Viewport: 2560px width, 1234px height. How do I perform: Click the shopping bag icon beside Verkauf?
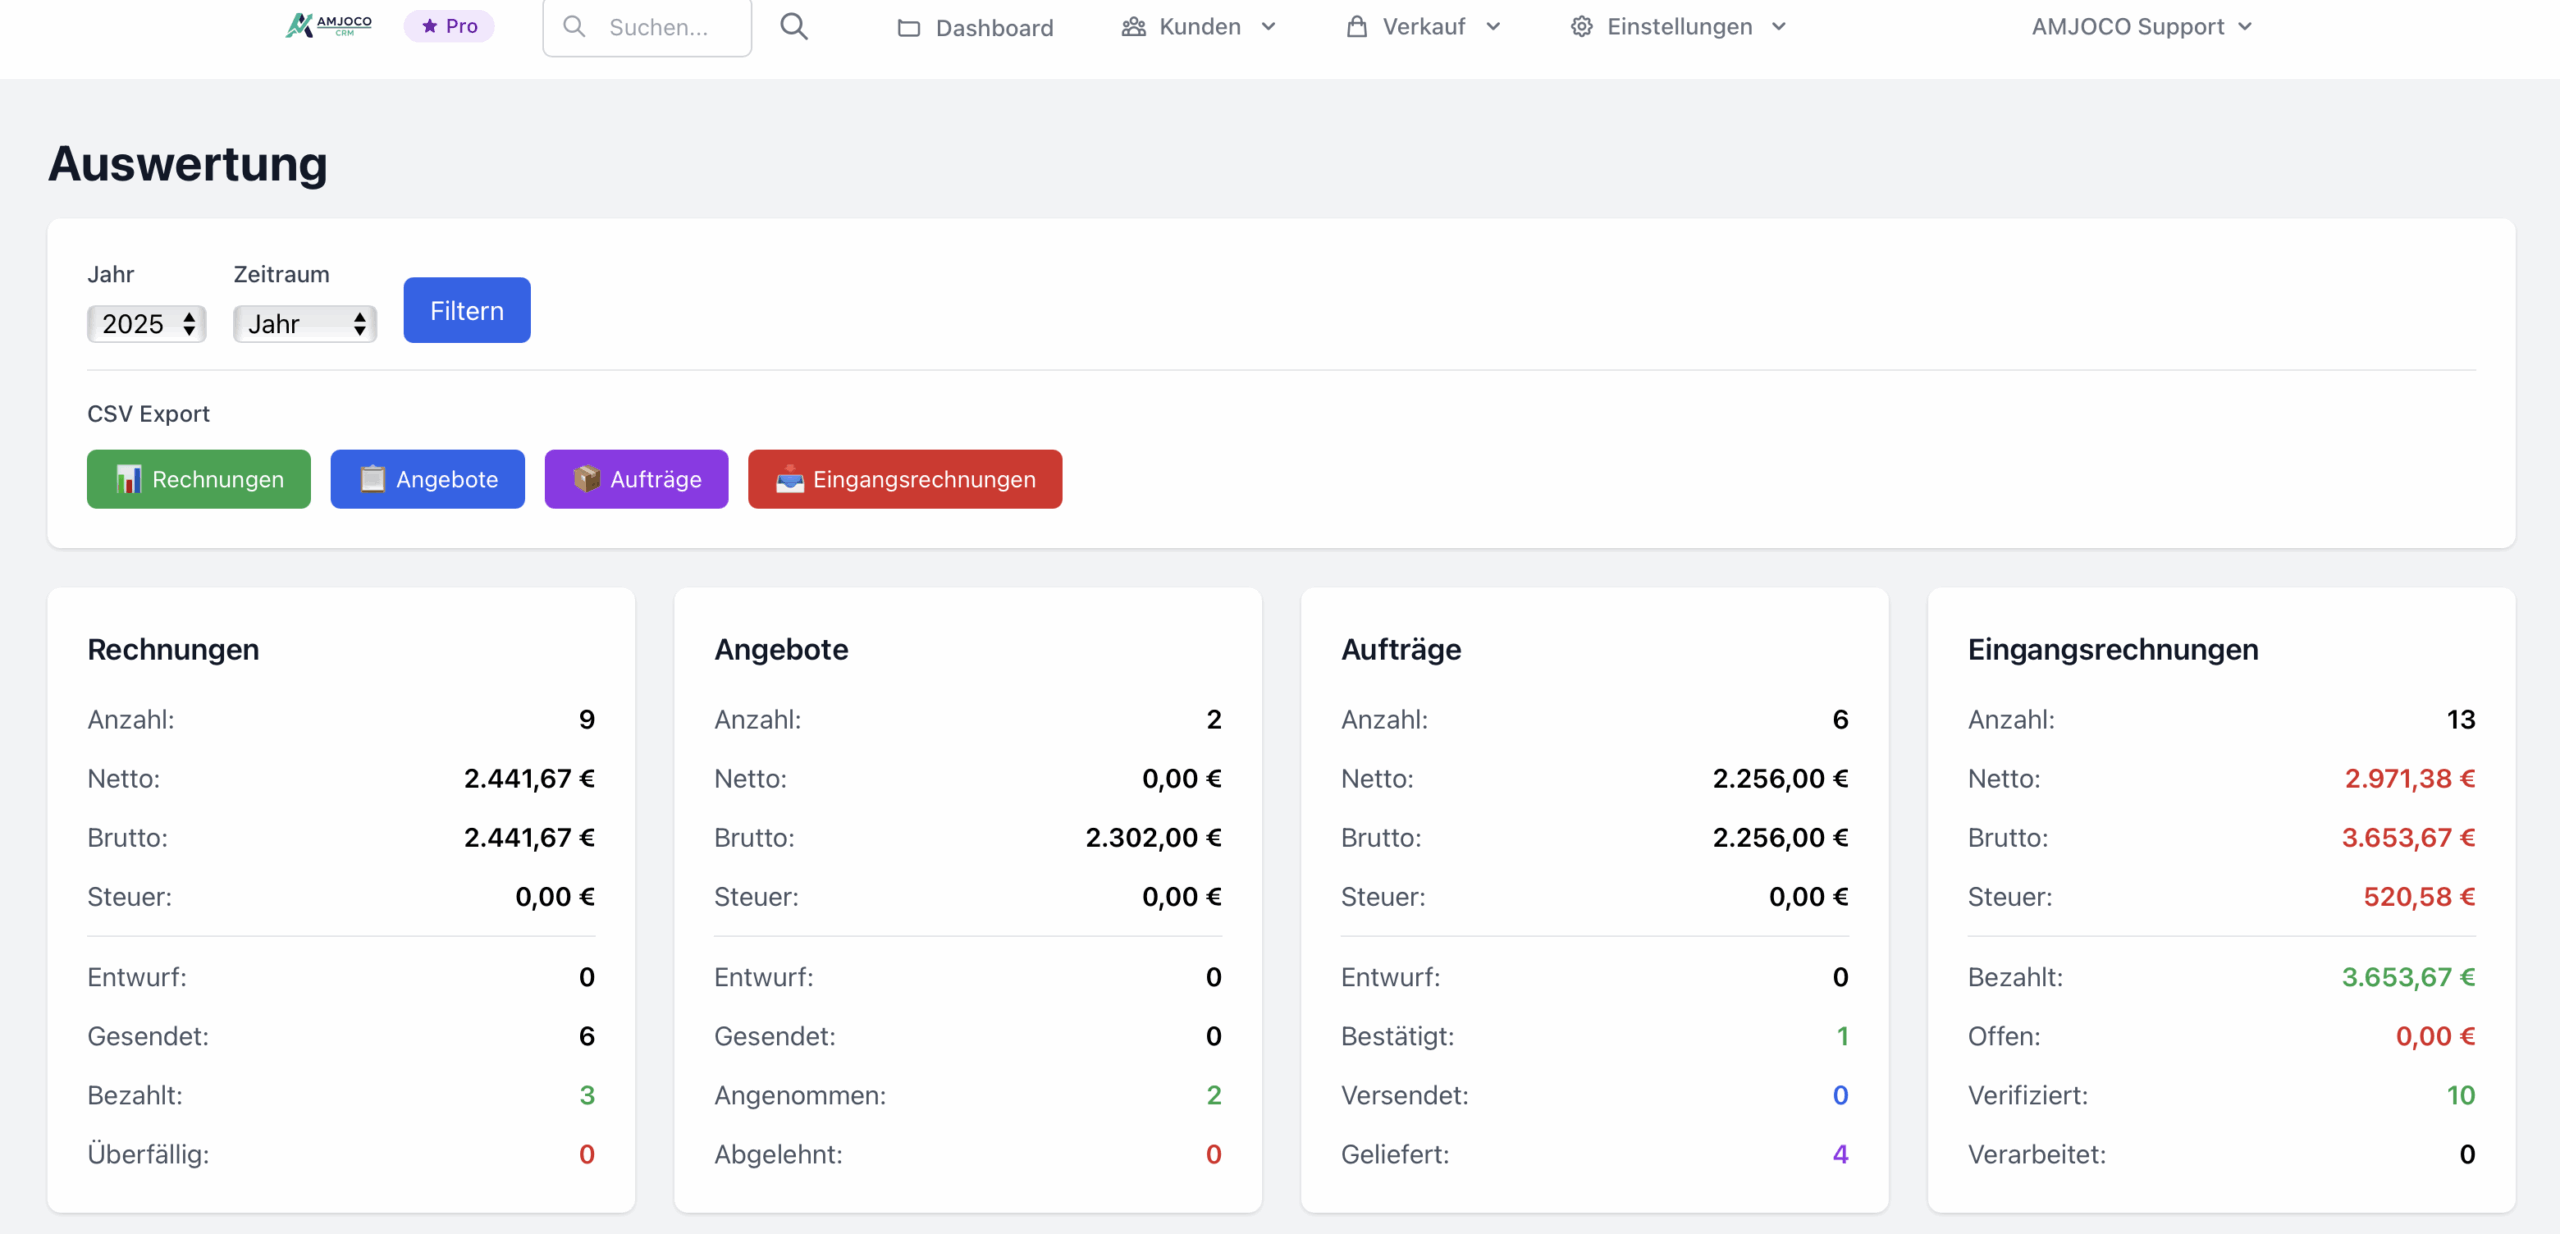click(1356, 27)
